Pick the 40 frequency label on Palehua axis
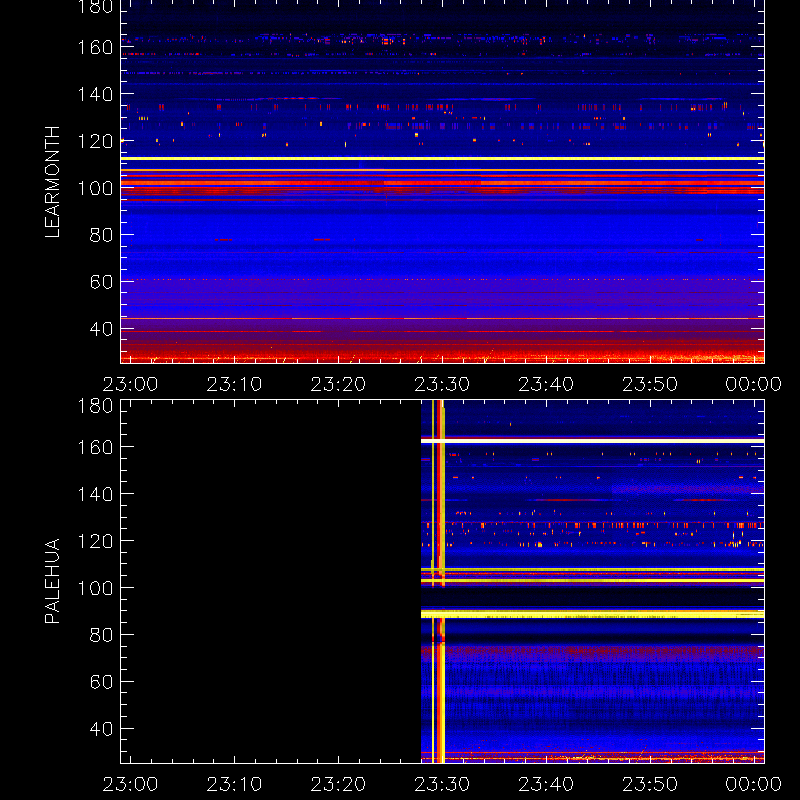 101,729
